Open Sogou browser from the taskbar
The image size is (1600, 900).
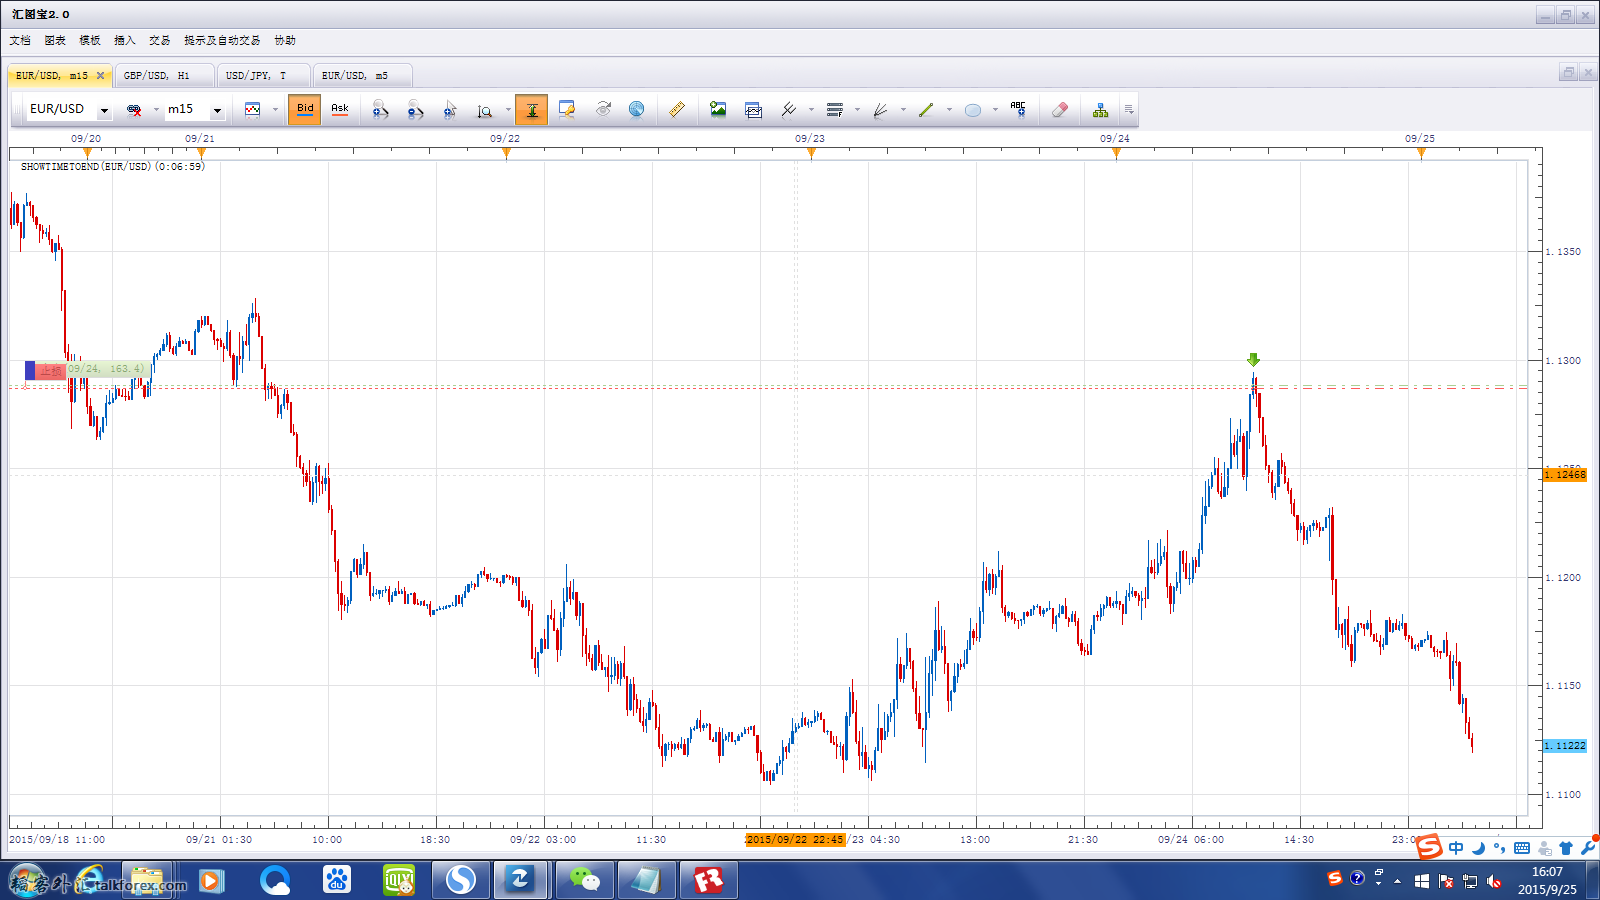coord(461,880)
